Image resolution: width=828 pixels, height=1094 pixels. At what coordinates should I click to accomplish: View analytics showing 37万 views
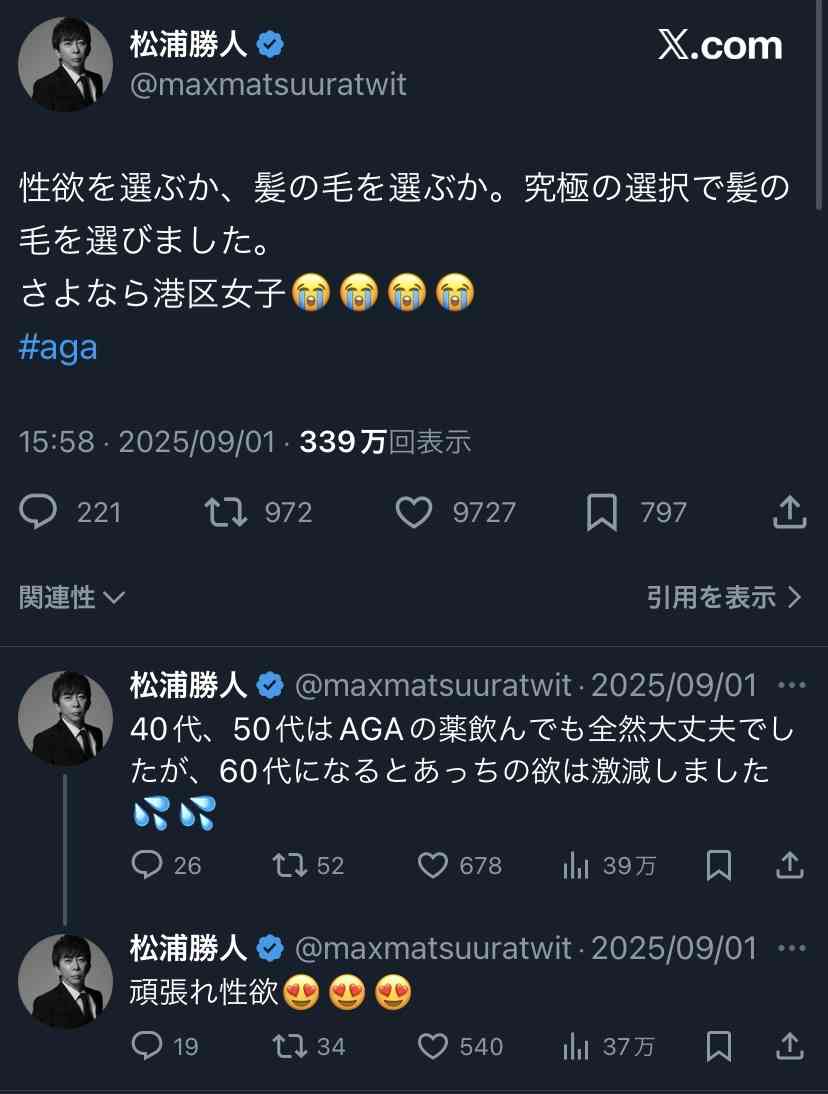click(x=576, y=1046)
